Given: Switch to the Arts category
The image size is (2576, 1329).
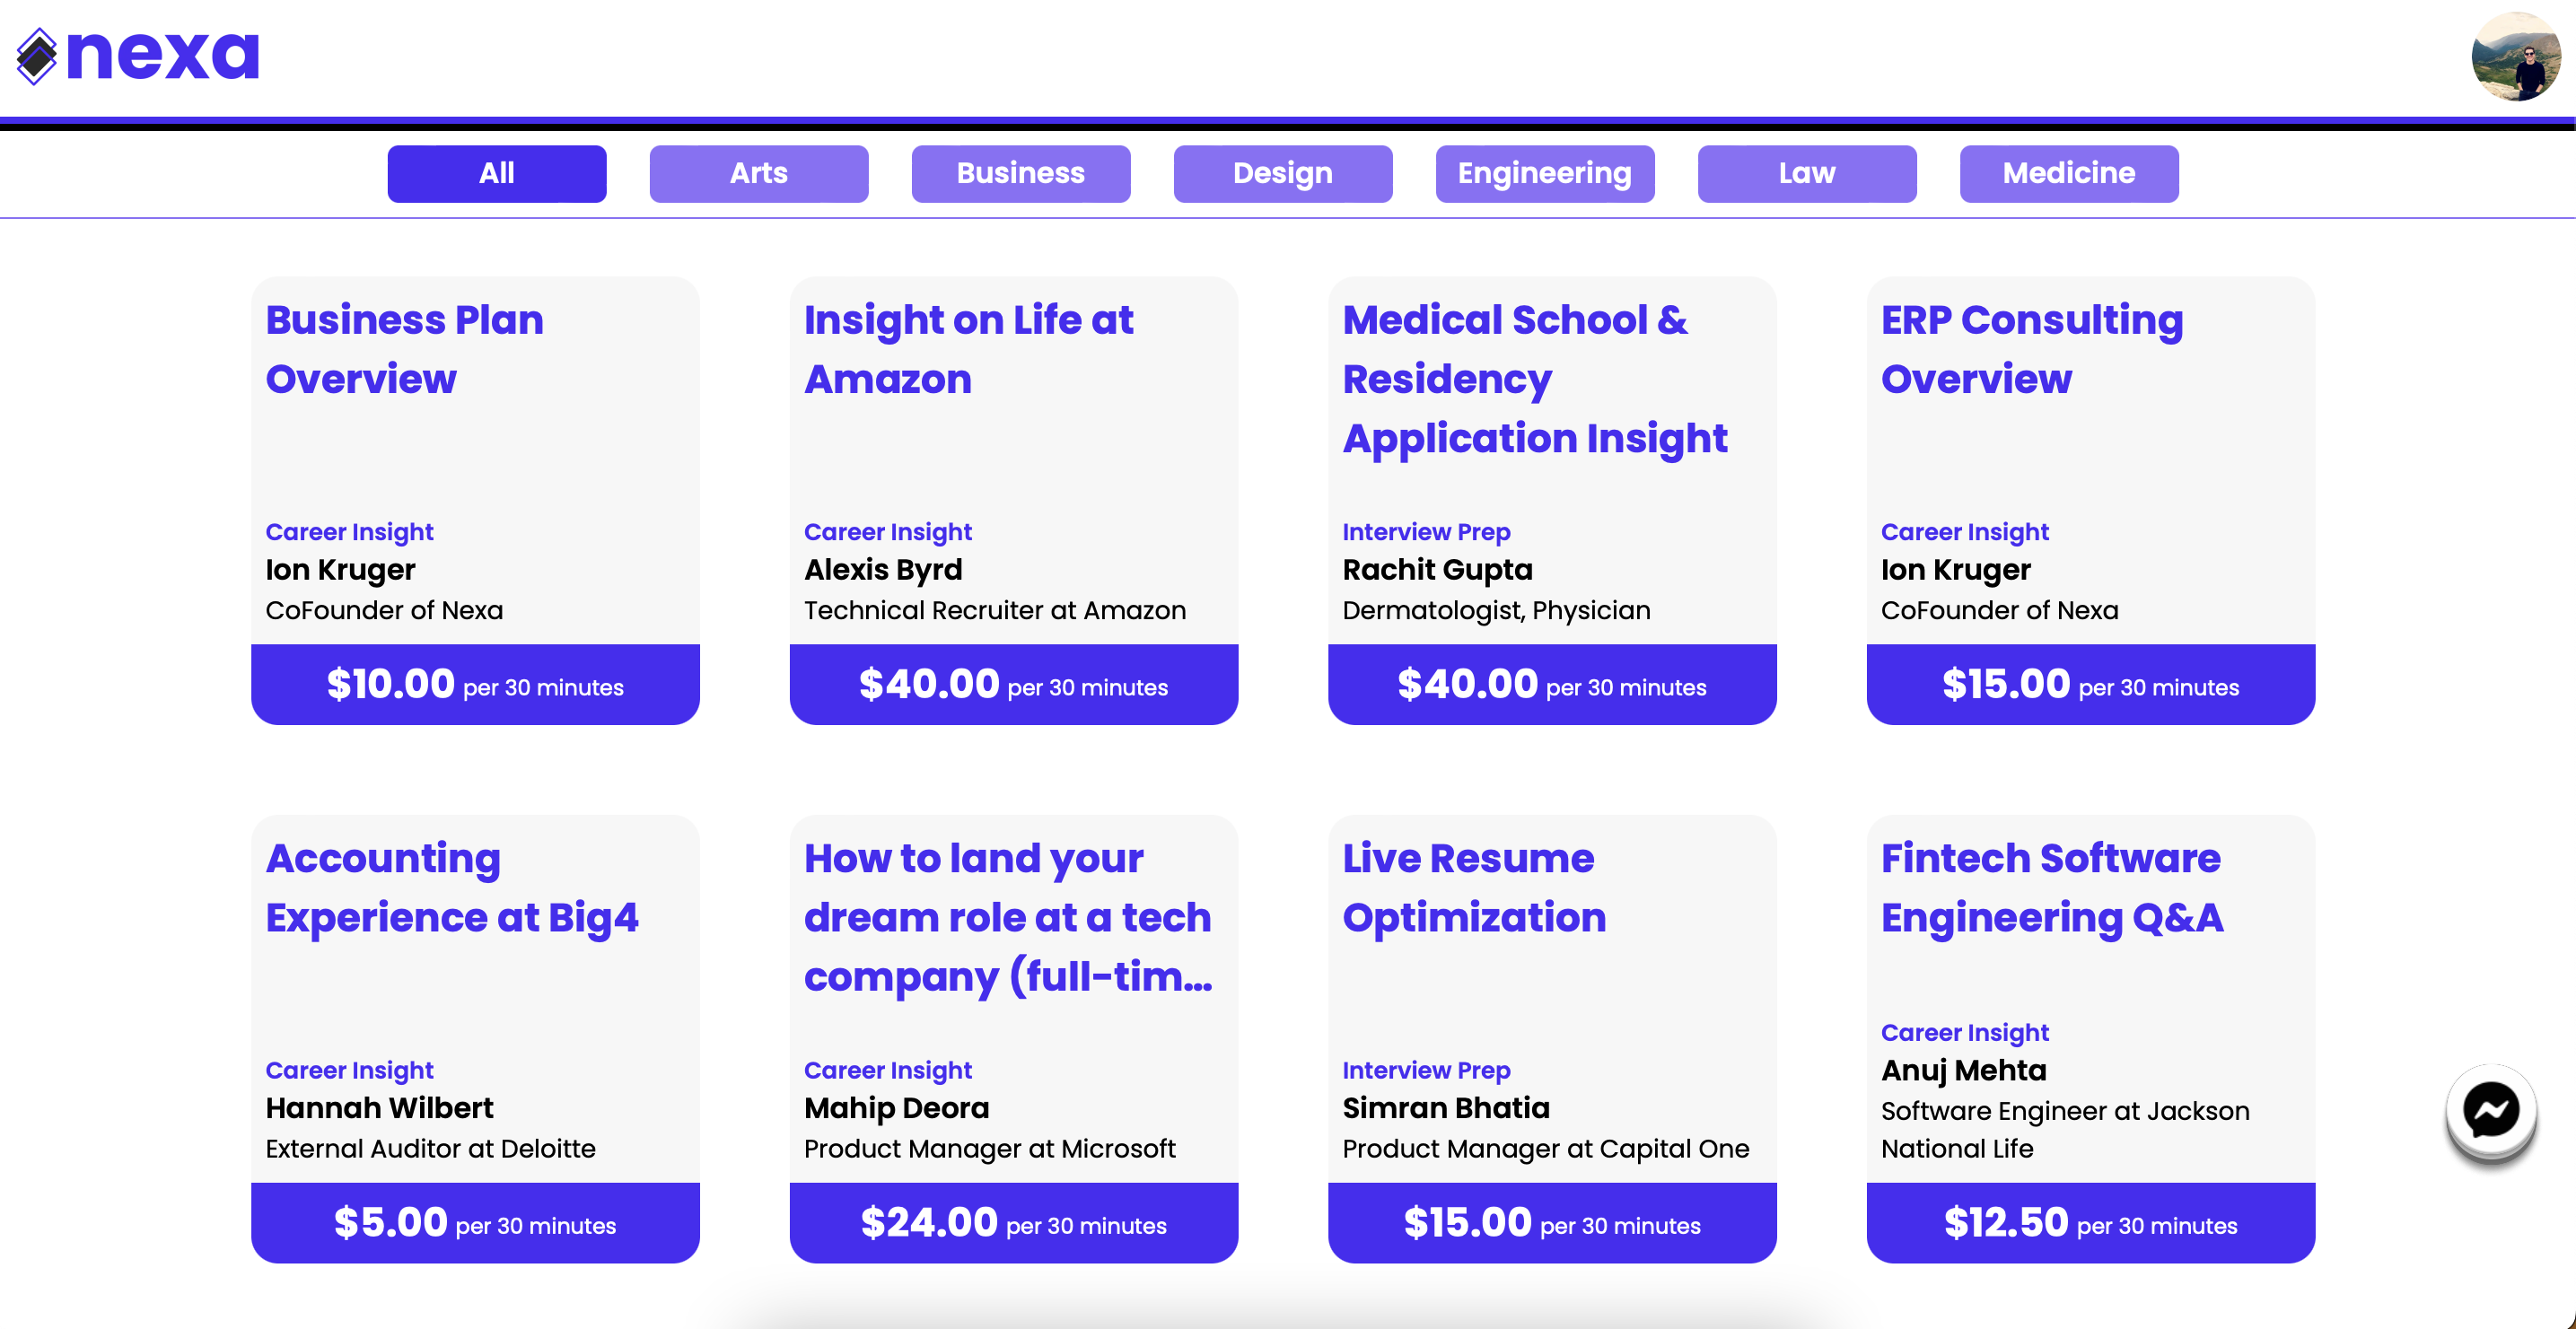Looking at the screenshot, I should (759, 173).
